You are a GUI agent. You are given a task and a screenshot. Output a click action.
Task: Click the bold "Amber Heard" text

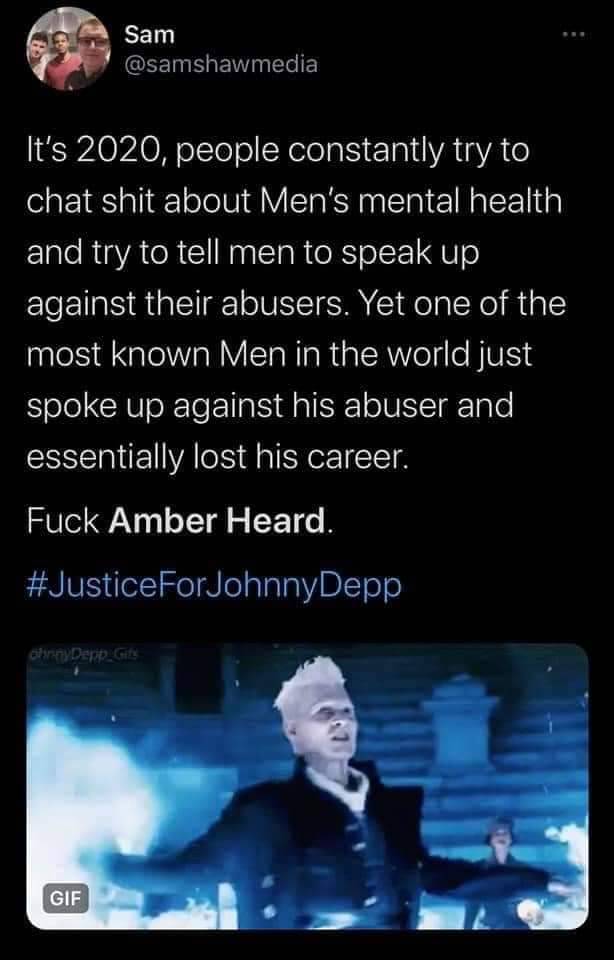coord(219,521)
